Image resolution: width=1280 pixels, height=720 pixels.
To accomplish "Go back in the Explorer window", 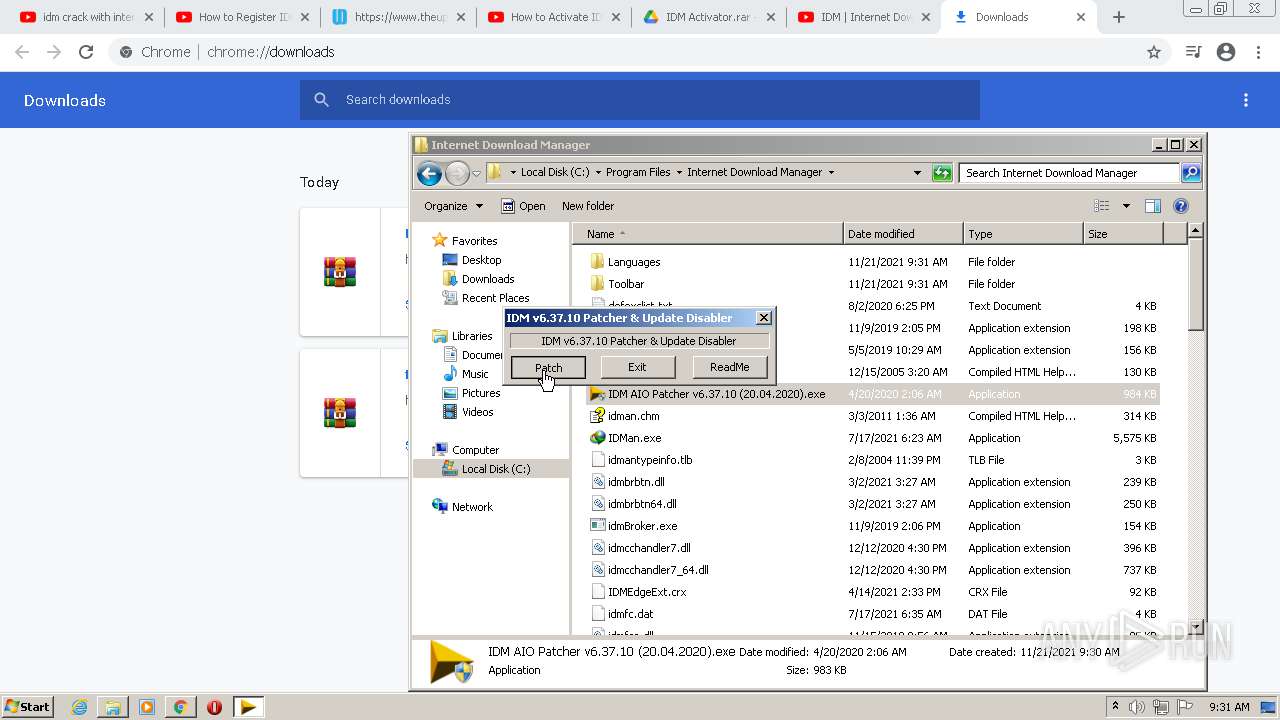I will (430, 173).
